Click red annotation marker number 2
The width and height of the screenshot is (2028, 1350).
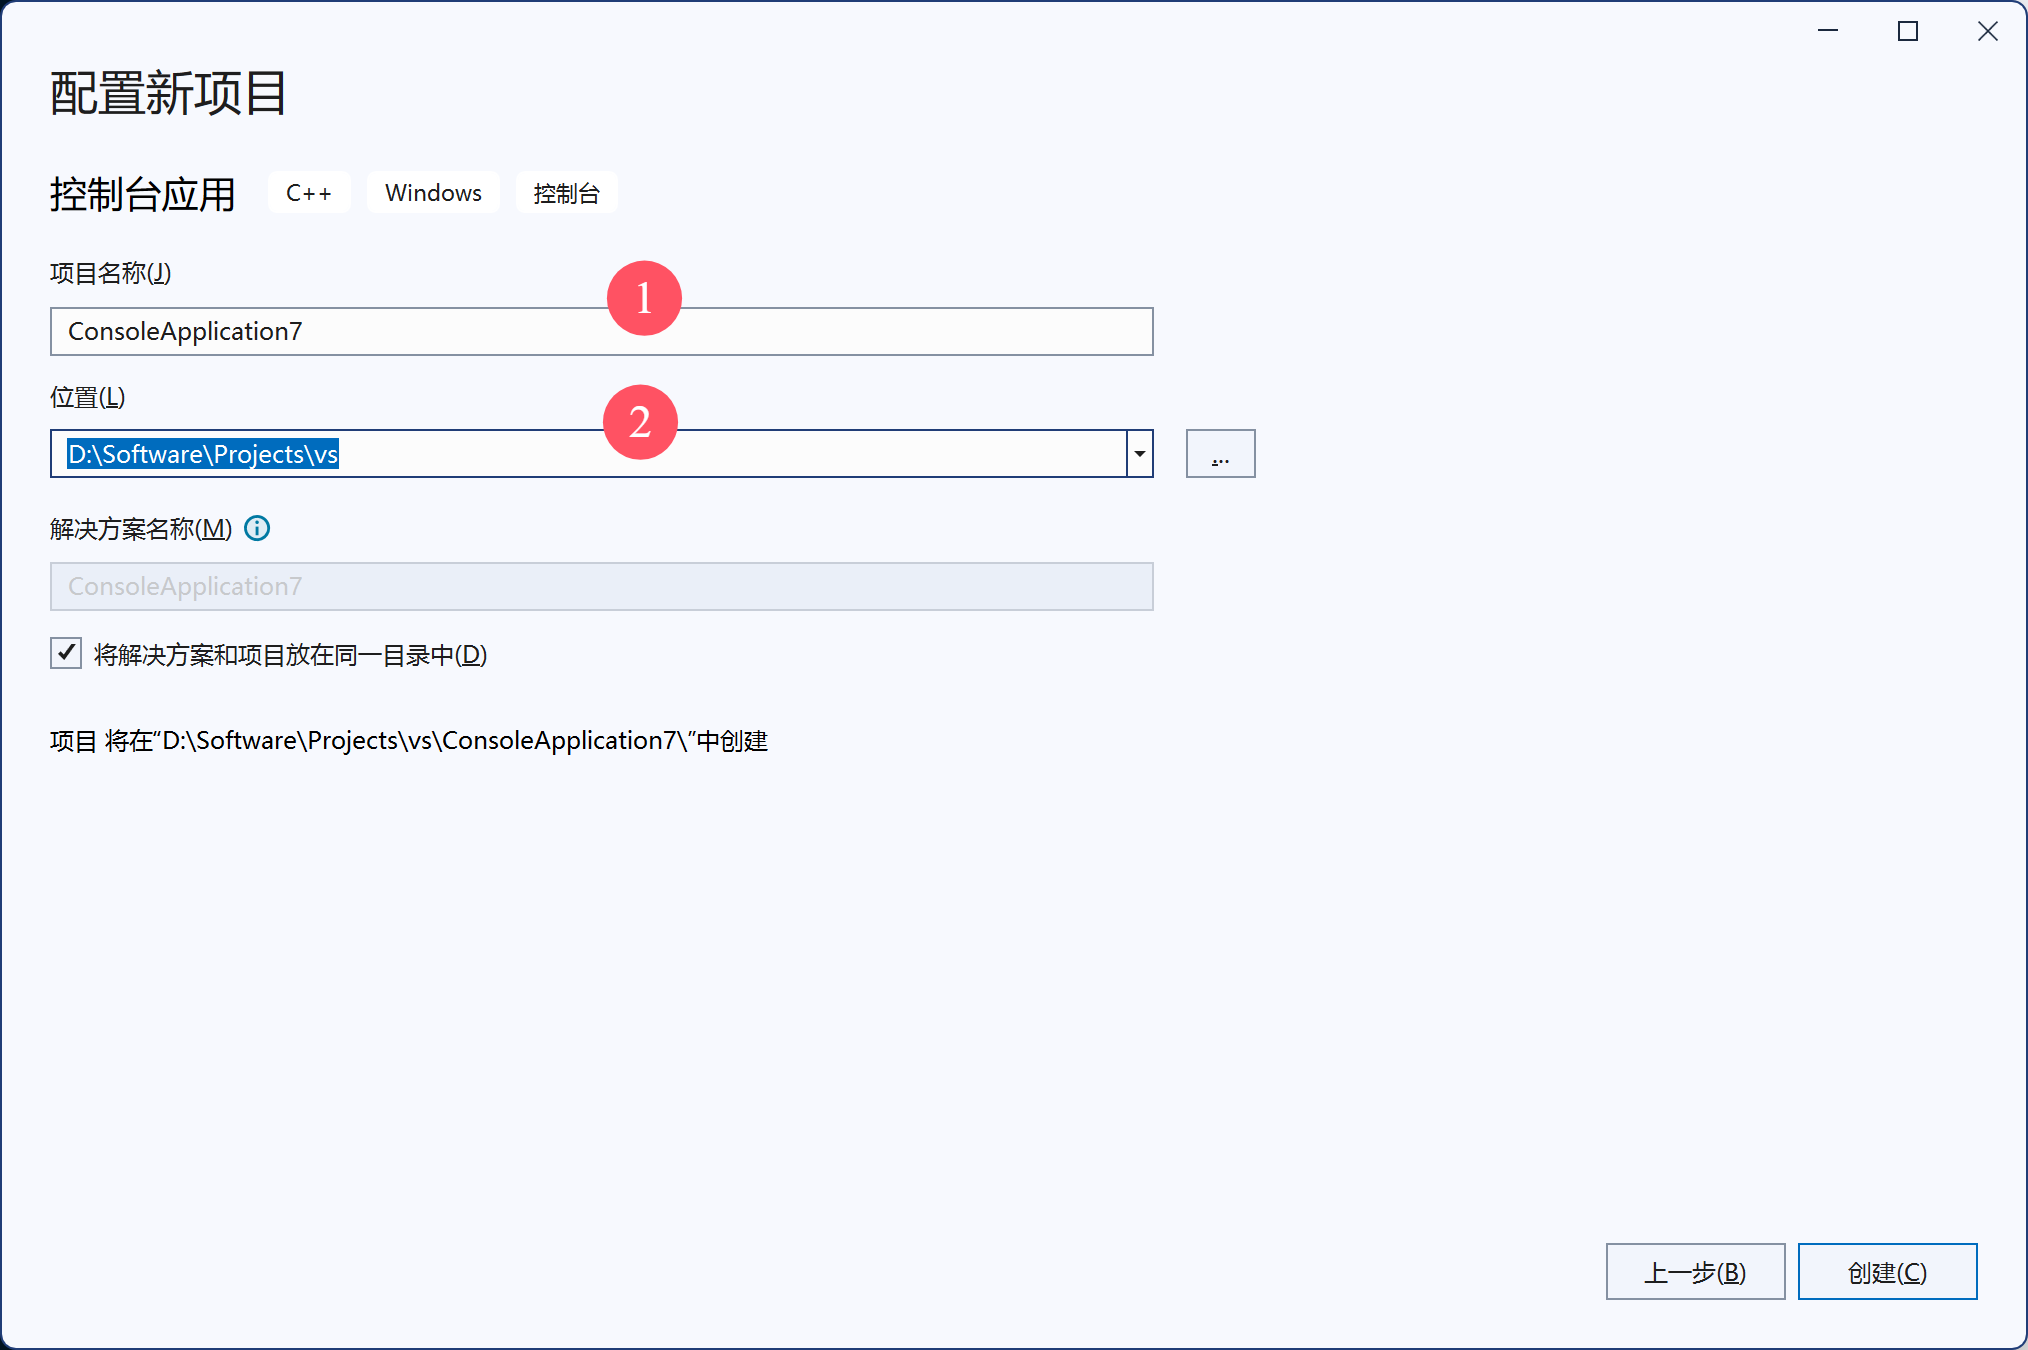(x=640, y=422)
